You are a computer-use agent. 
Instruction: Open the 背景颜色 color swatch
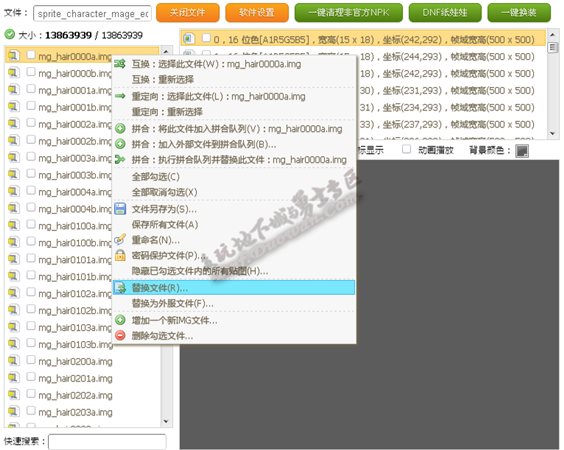tap(522, 150)
